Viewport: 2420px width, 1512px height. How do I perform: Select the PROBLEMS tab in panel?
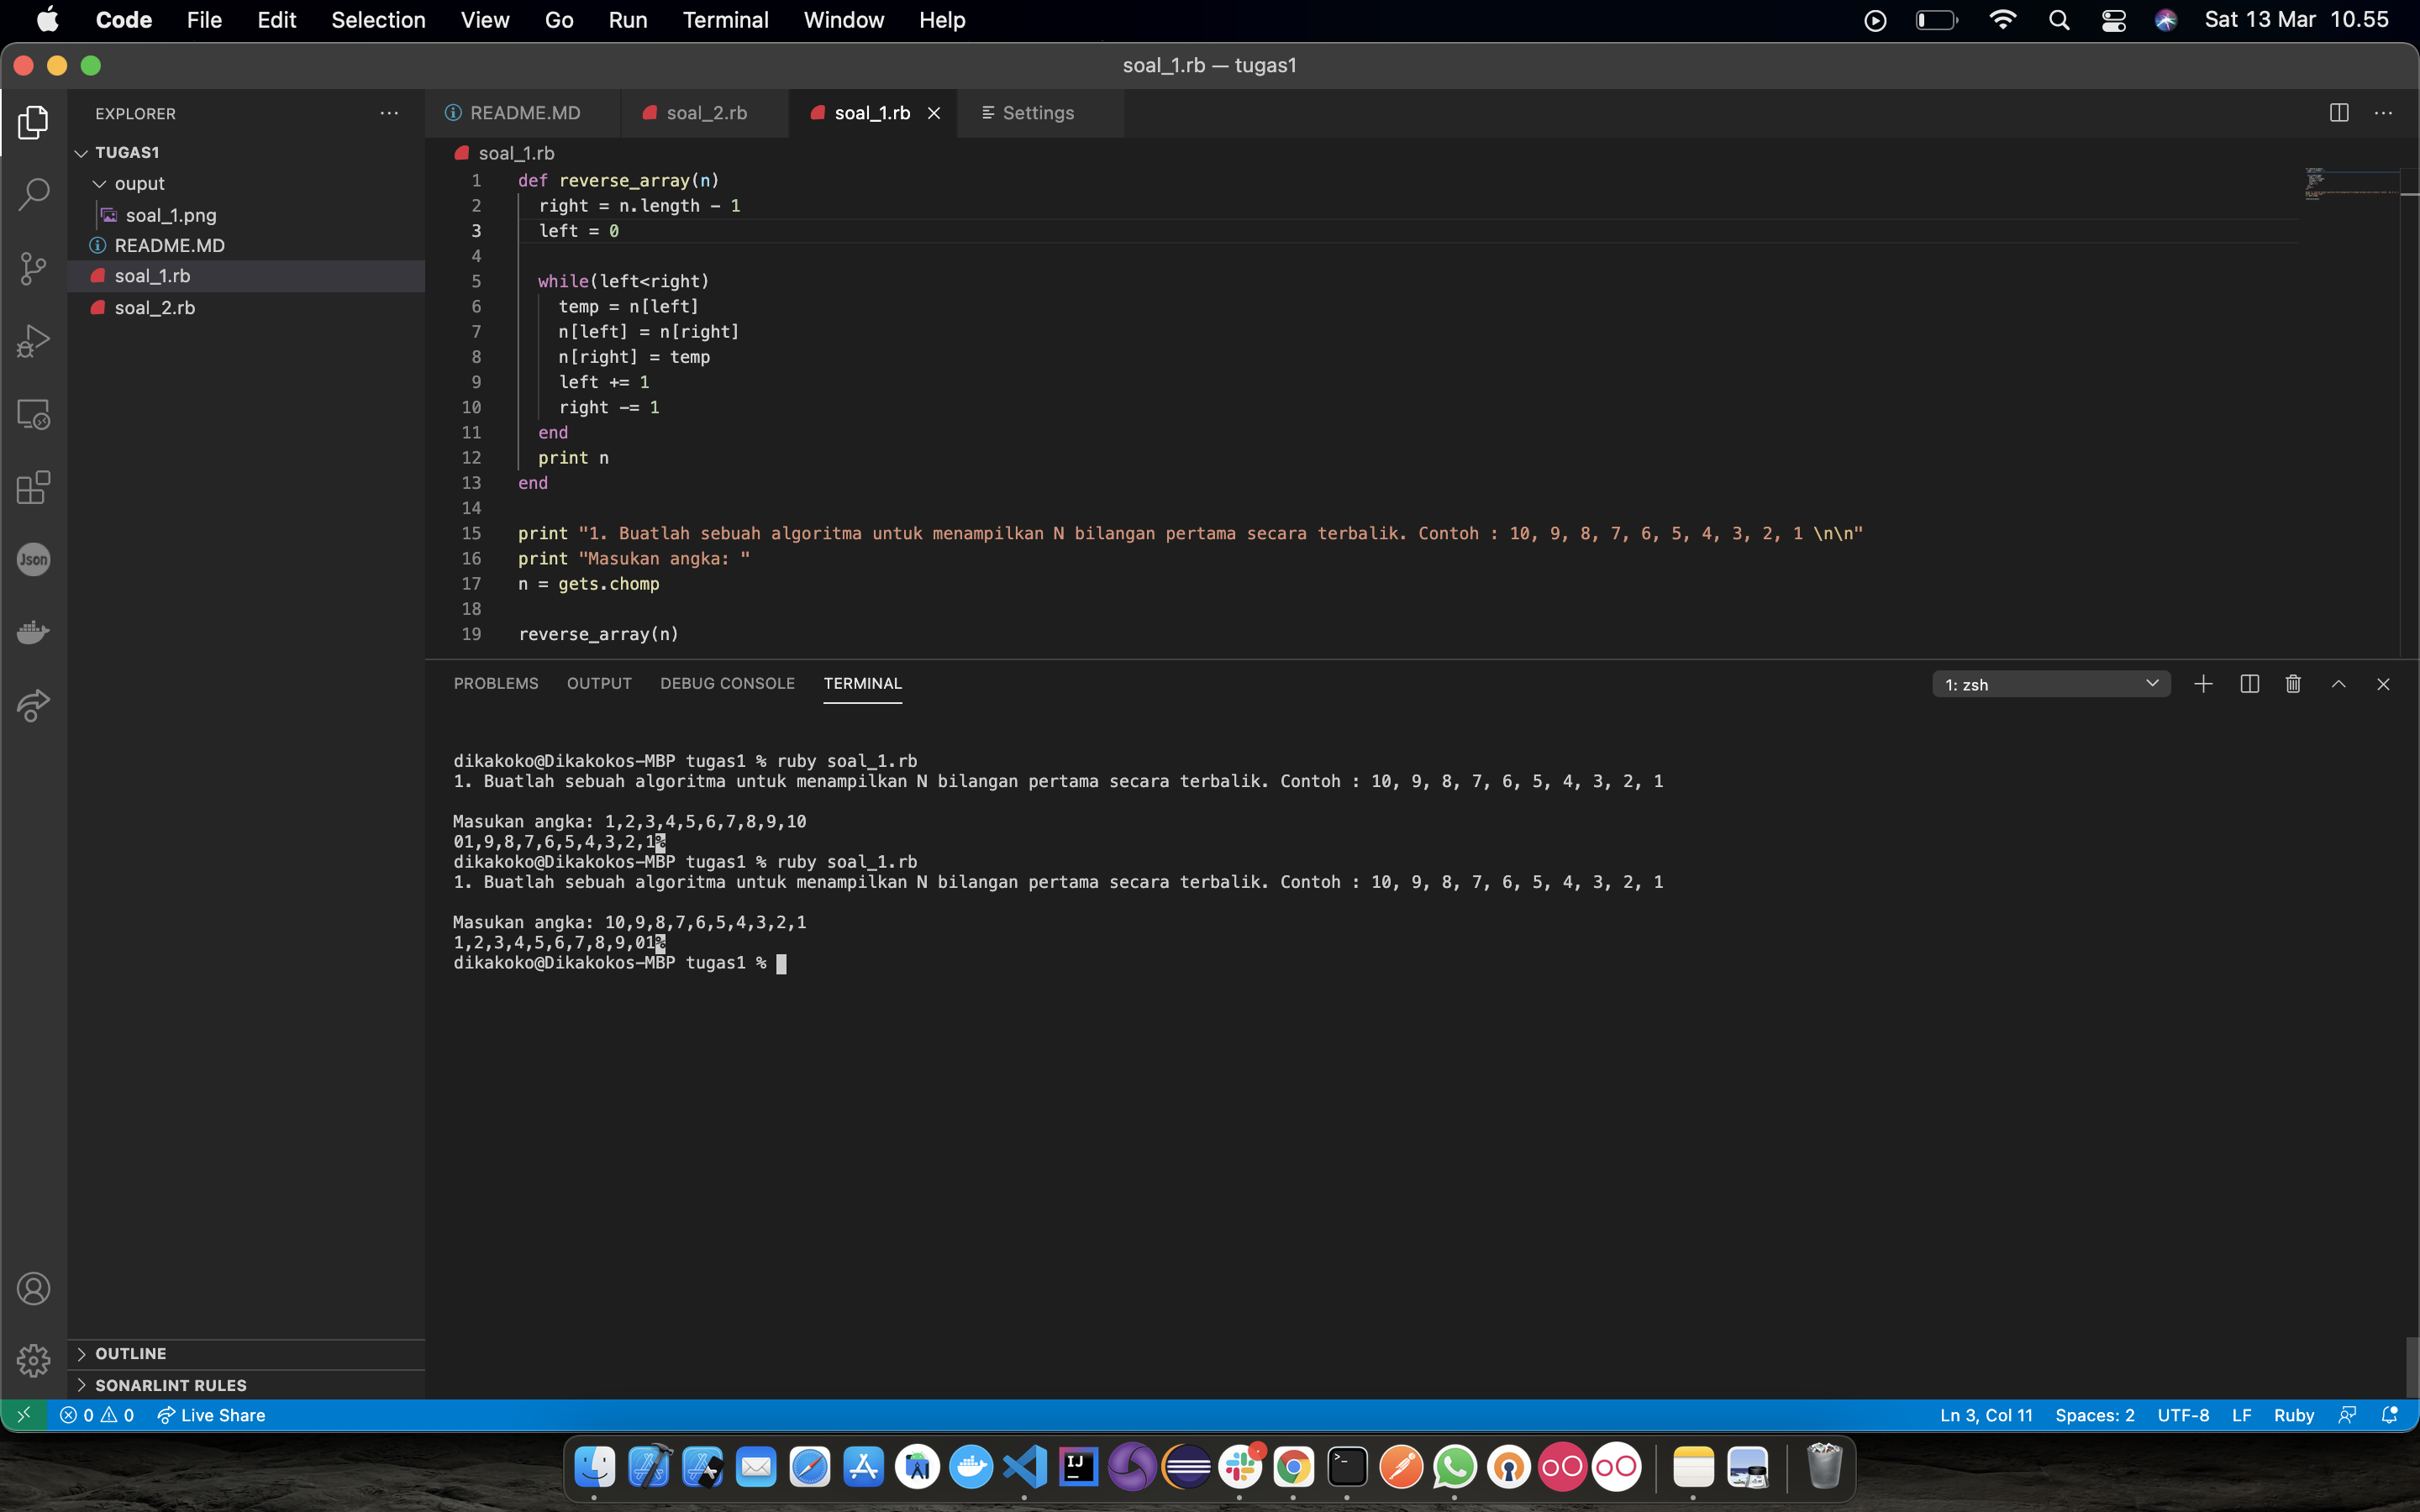[x=497, y=683]
